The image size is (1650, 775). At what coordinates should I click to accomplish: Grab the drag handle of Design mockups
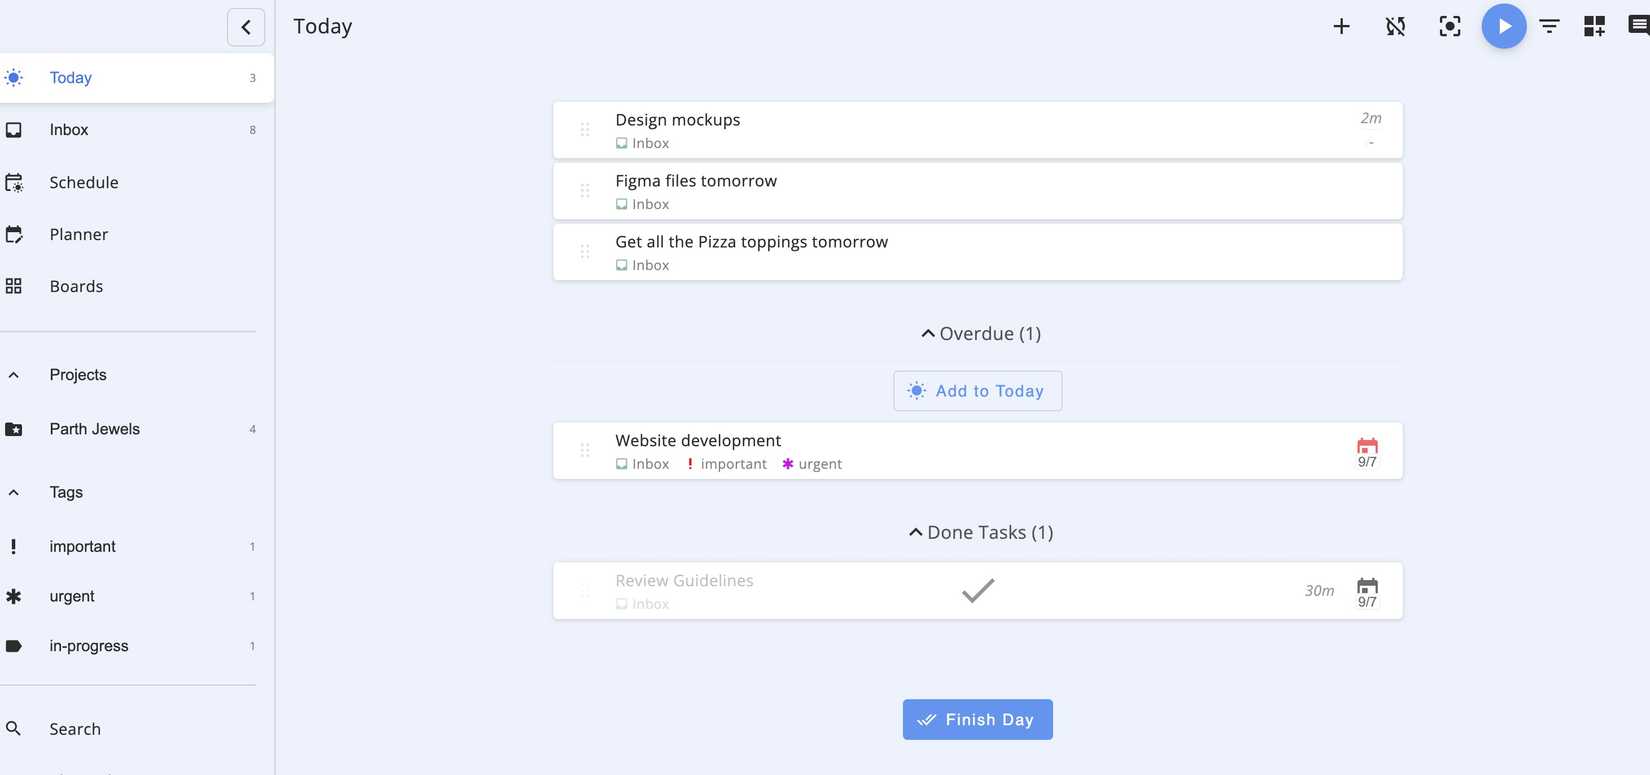point(585,130)
